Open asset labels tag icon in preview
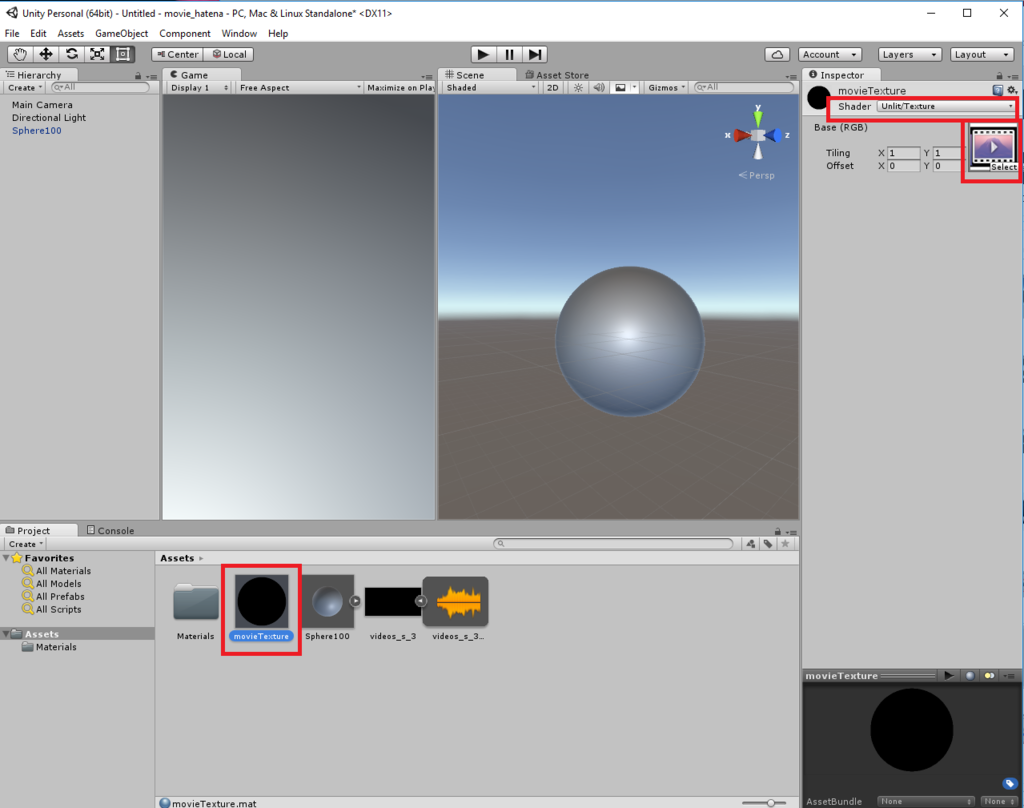The height and width of the screenshot is (808, 1024). coord(1009,783)
